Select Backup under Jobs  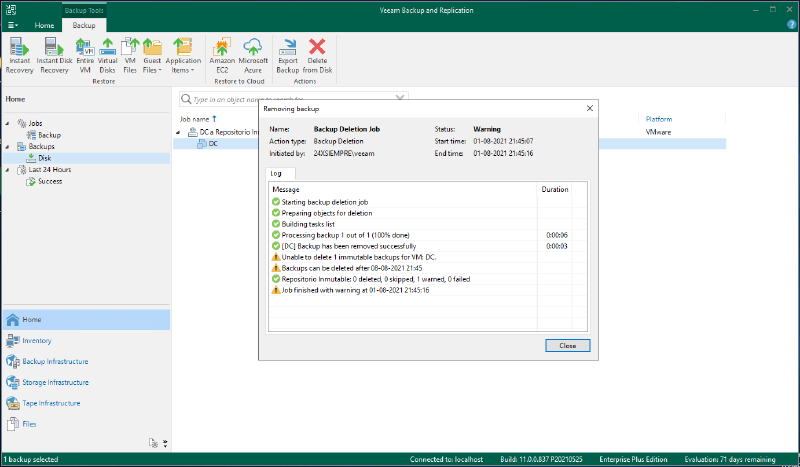point(44,135)
